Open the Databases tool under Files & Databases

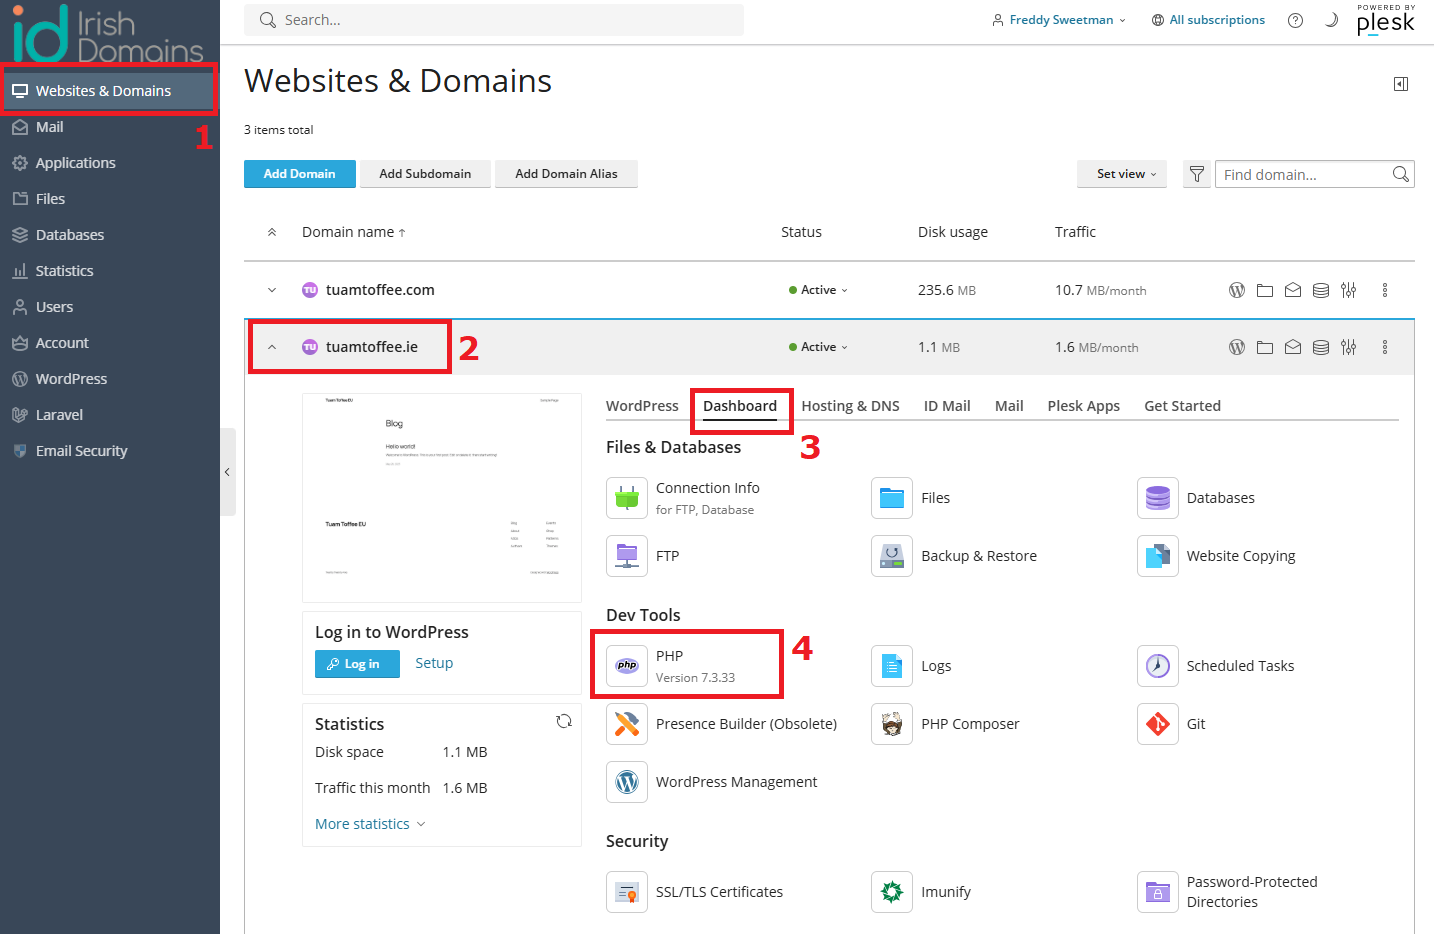coord(1196,498)
